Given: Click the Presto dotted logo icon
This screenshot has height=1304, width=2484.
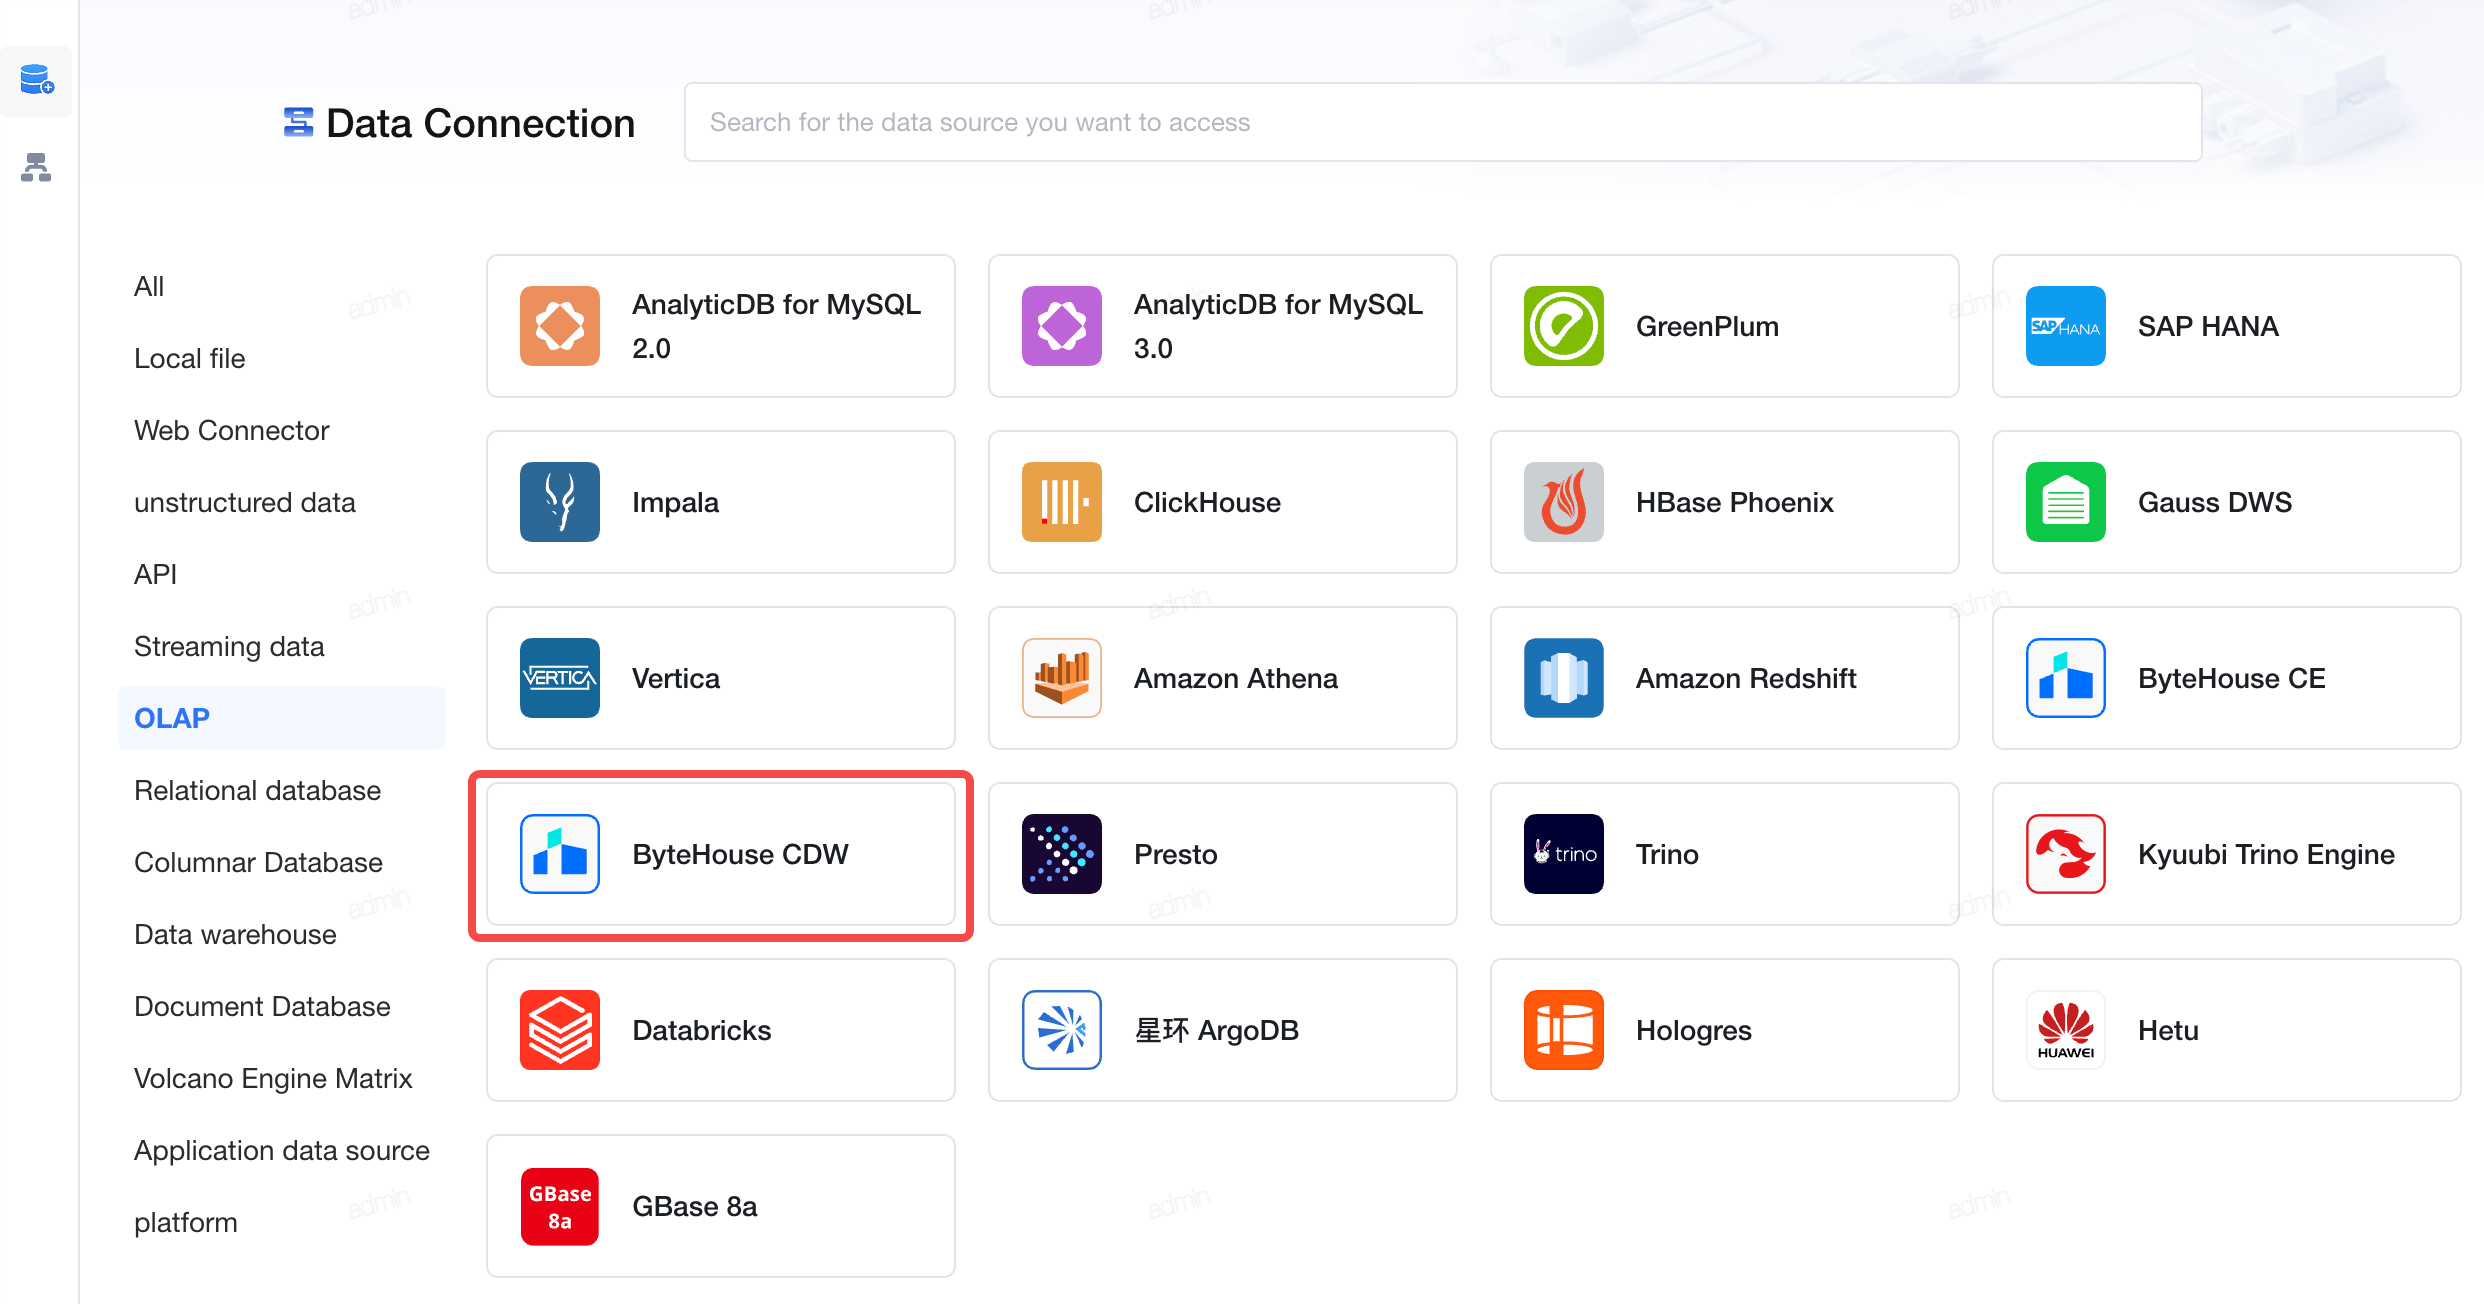Looking at the screenshot, I should tap(1061, 854).
